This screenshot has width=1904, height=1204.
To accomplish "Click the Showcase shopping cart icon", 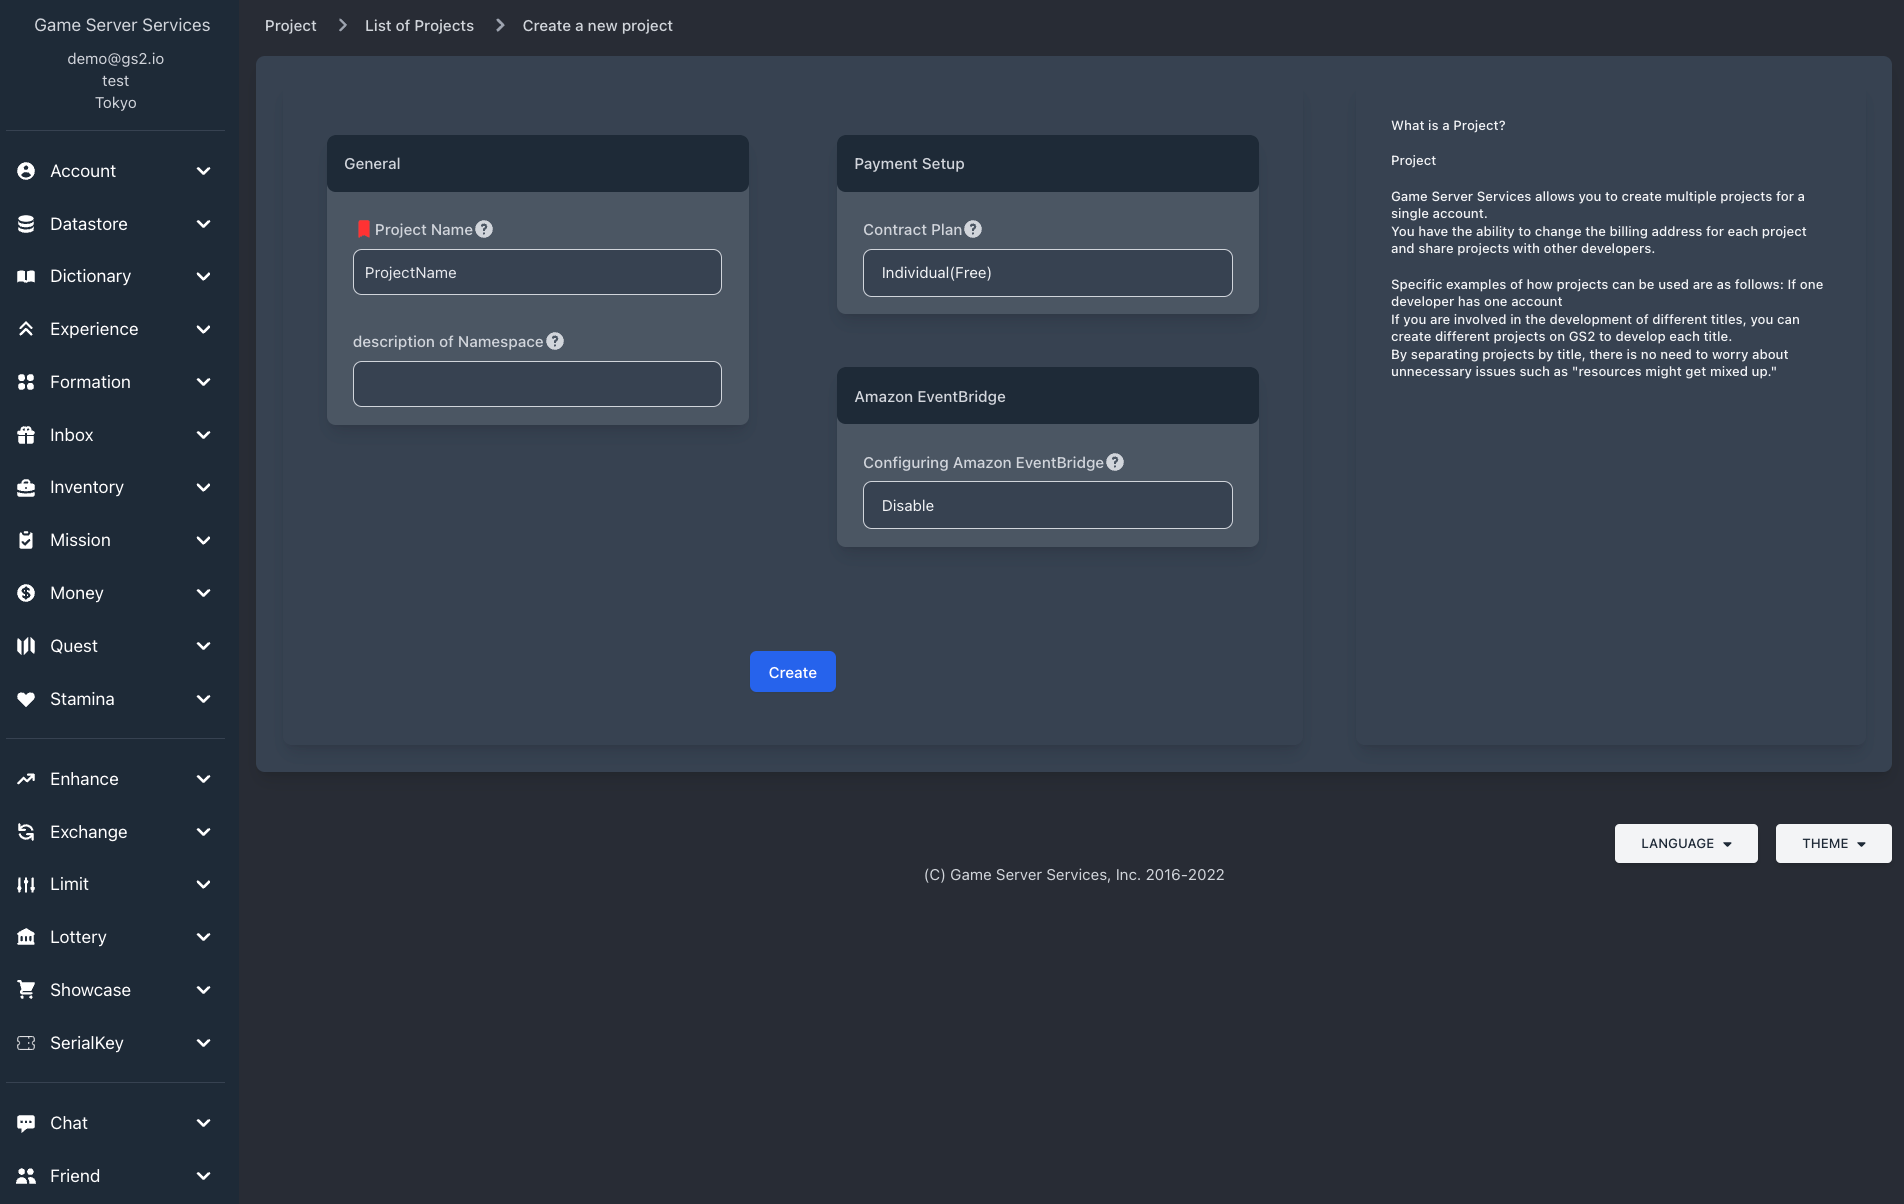I will [26, 990].
